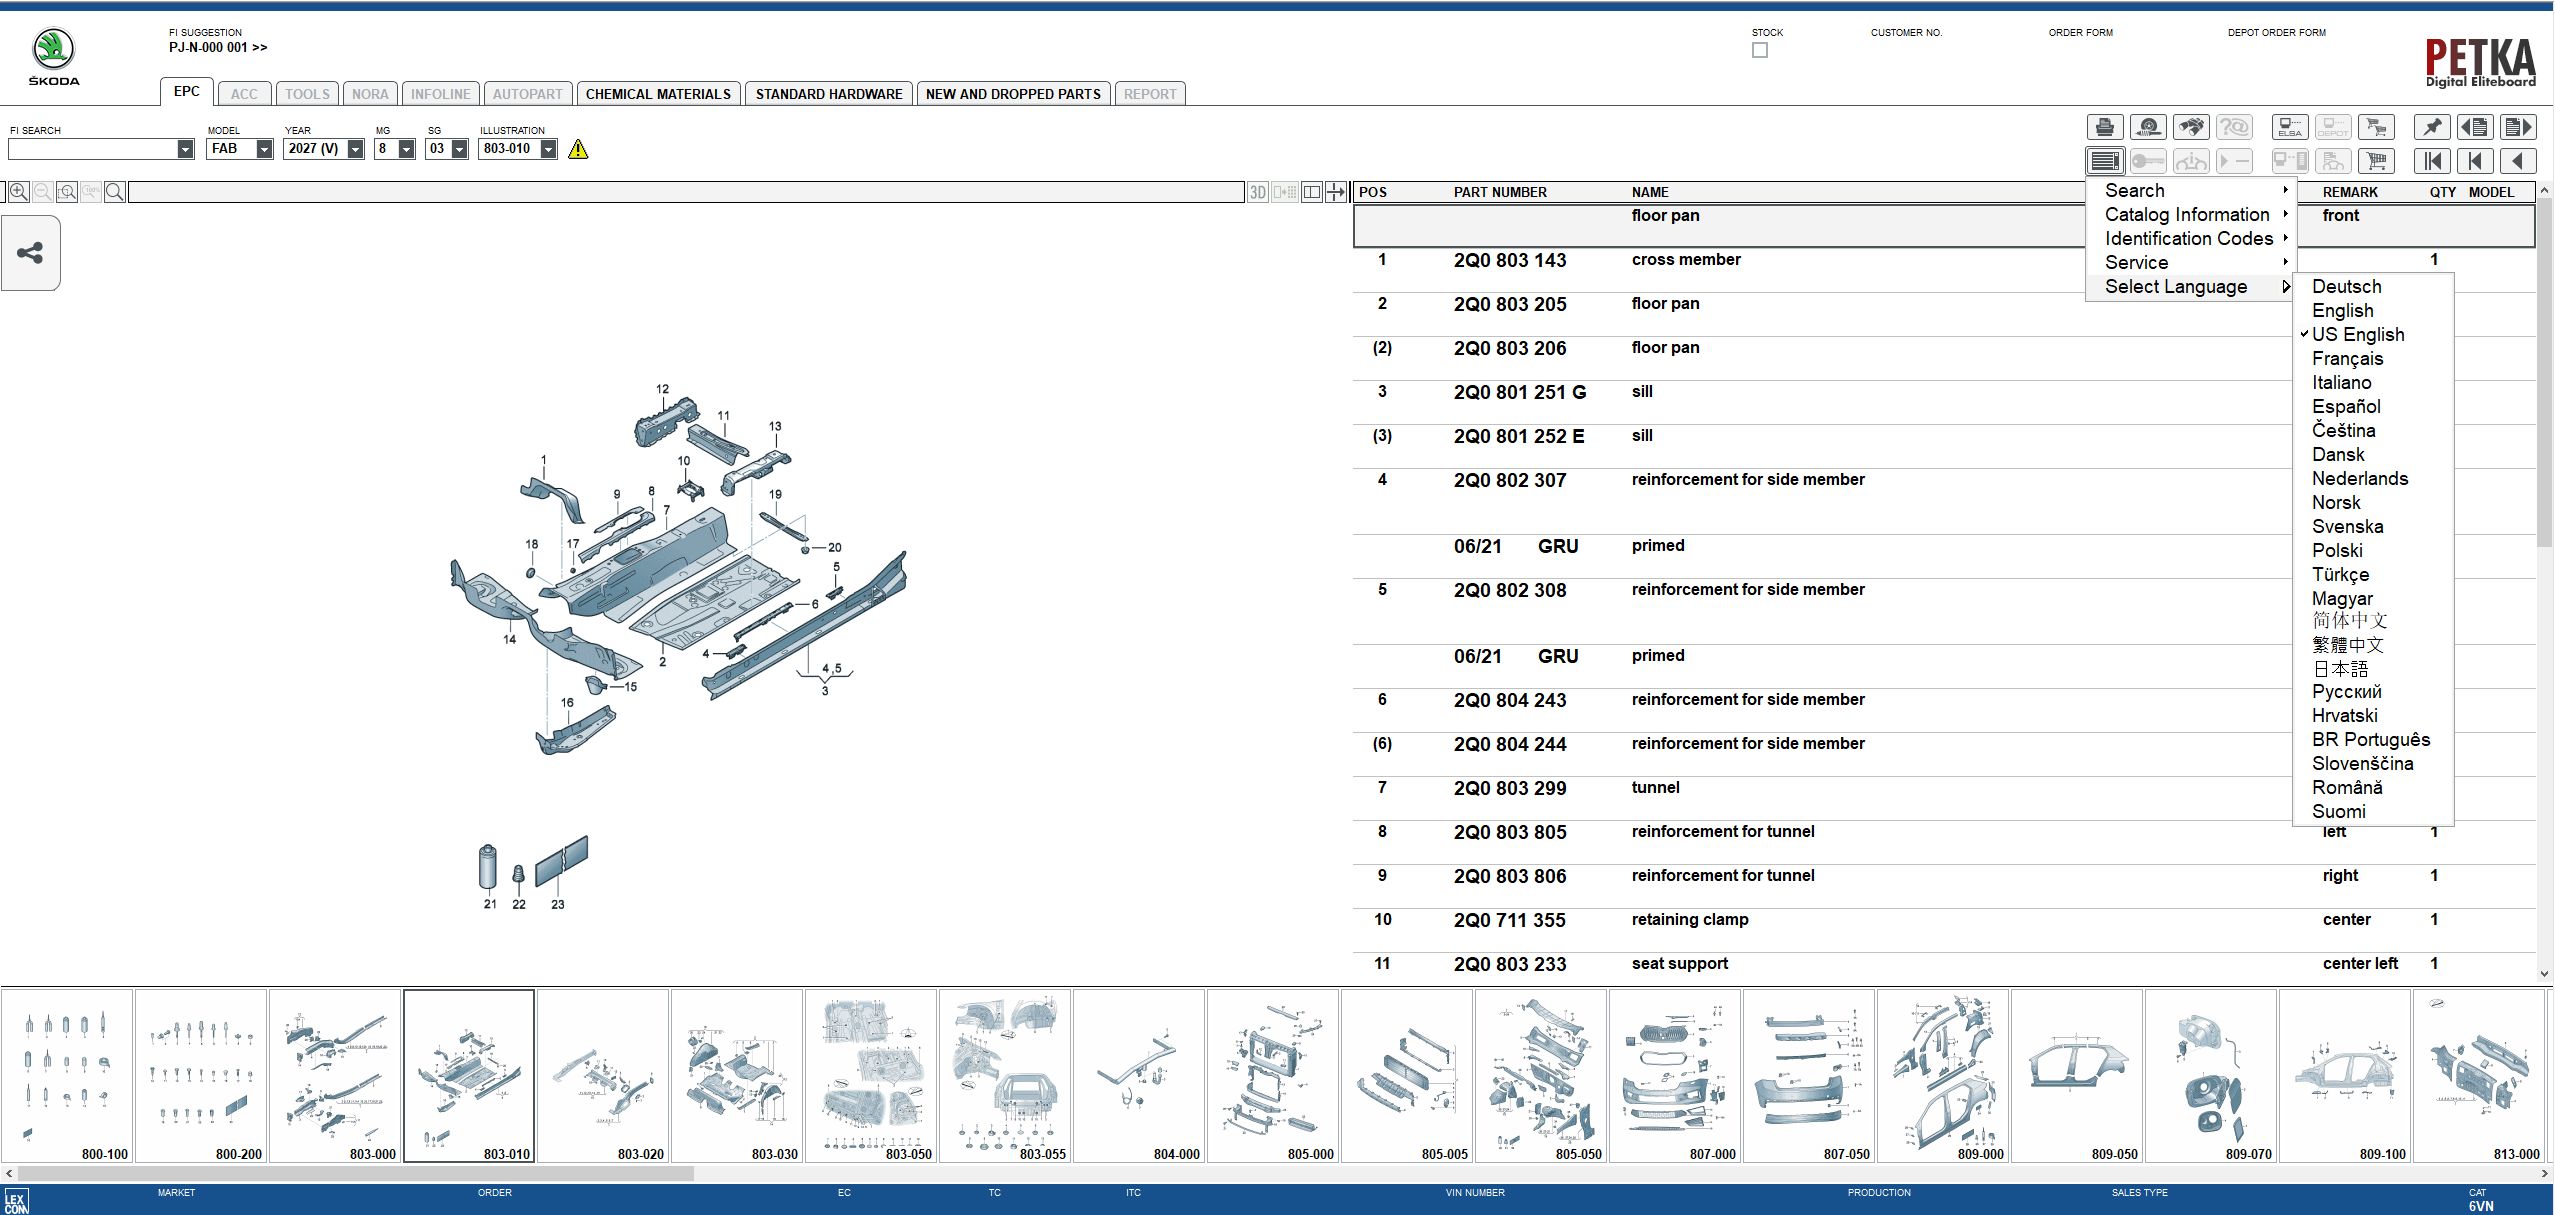Open the ELSA link button
This screenshot has height=1215, width=2555.
coord(2290,127)
